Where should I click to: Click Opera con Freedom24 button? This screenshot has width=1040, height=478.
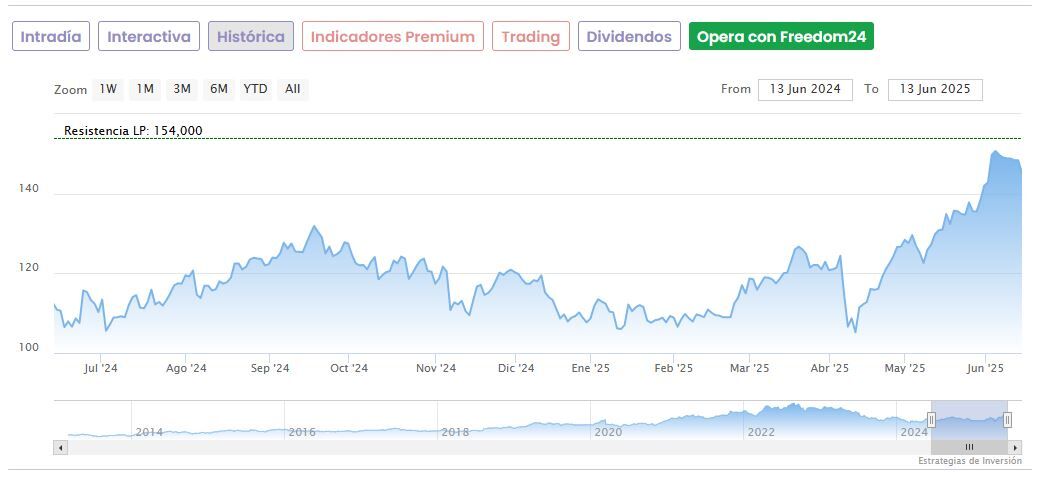pos(782,37)
